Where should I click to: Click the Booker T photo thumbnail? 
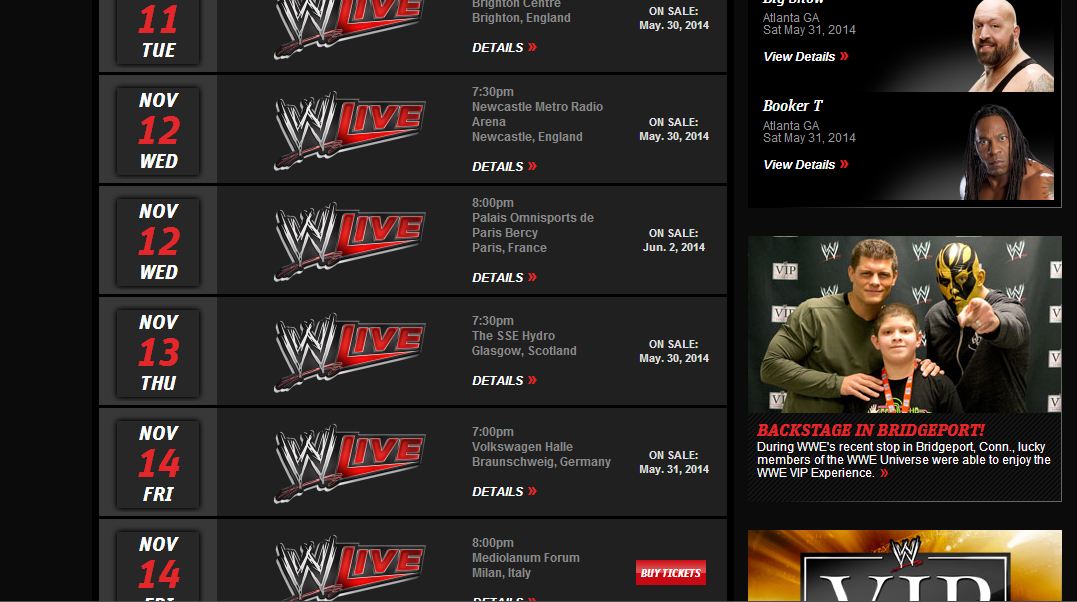tap(1007, 152)
